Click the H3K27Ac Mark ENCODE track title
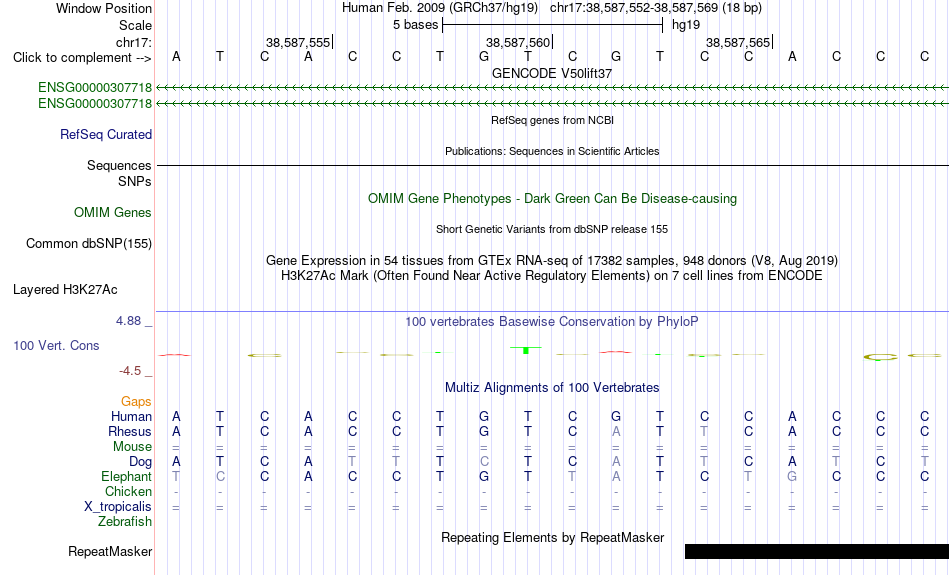Image resolution: width=950 pixels, height=575 pixels. coord(552,276)
